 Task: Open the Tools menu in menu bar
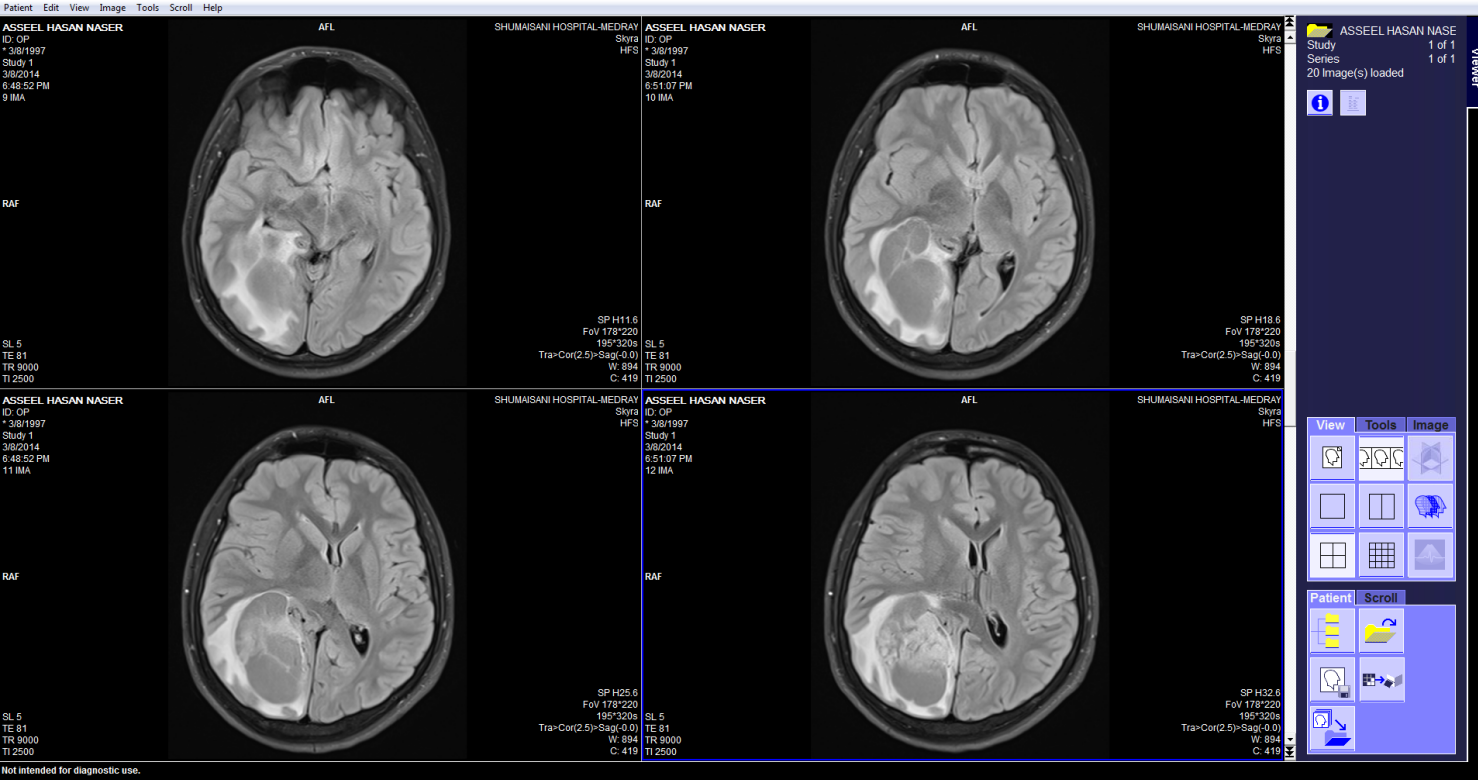[148, 7]
